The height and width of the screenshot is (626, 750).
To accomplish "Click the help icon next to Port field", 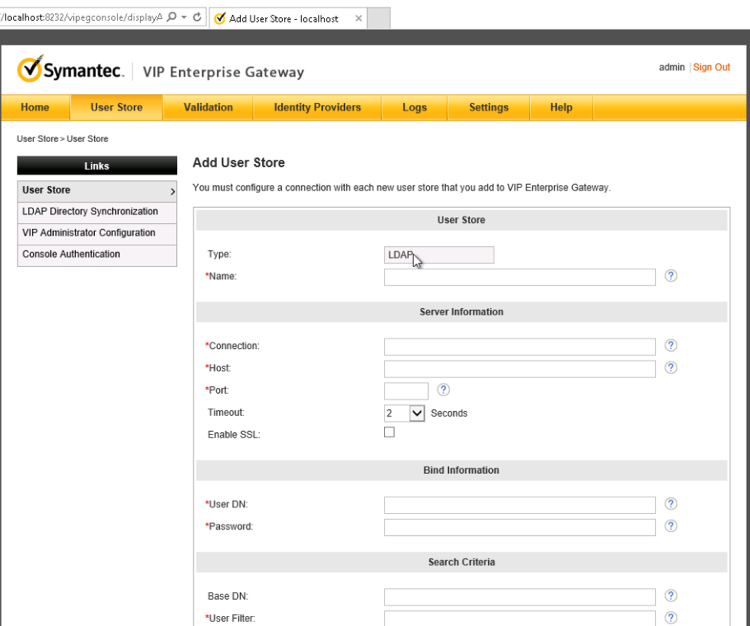I will click(x=443, y=390).
